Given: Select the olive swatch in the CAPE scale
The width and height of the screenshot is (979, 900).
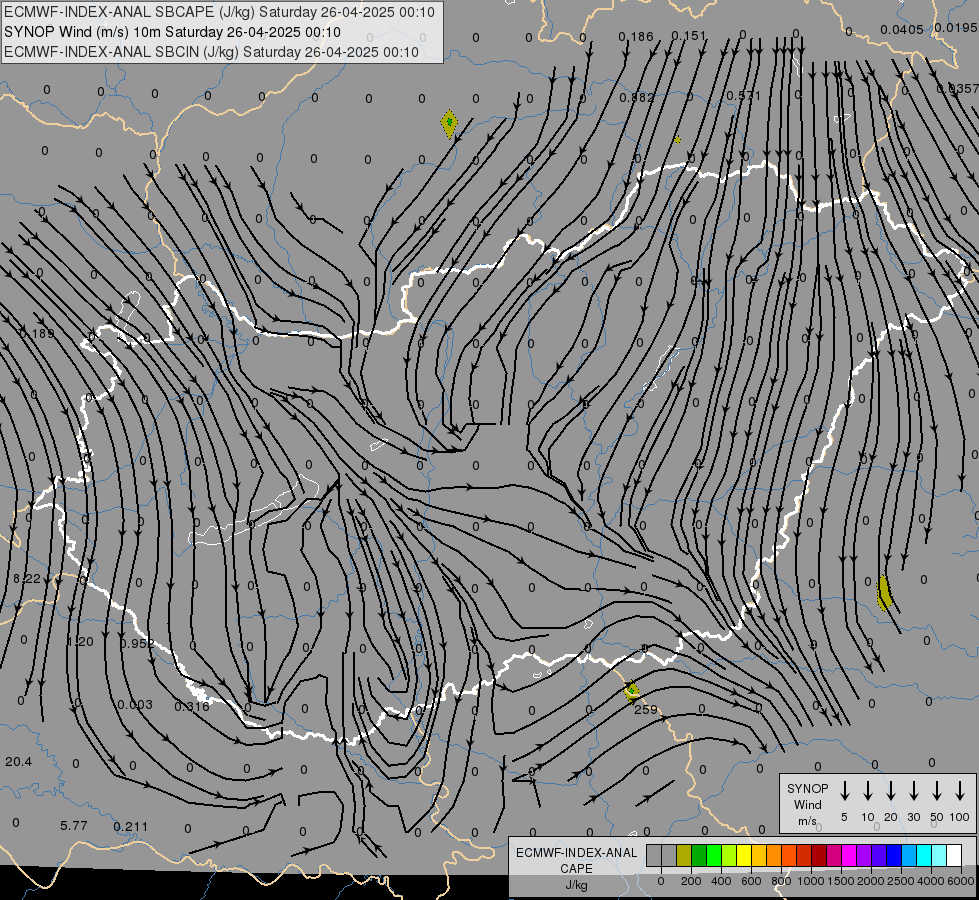Looking at the screenshot, I should (684, 856).
